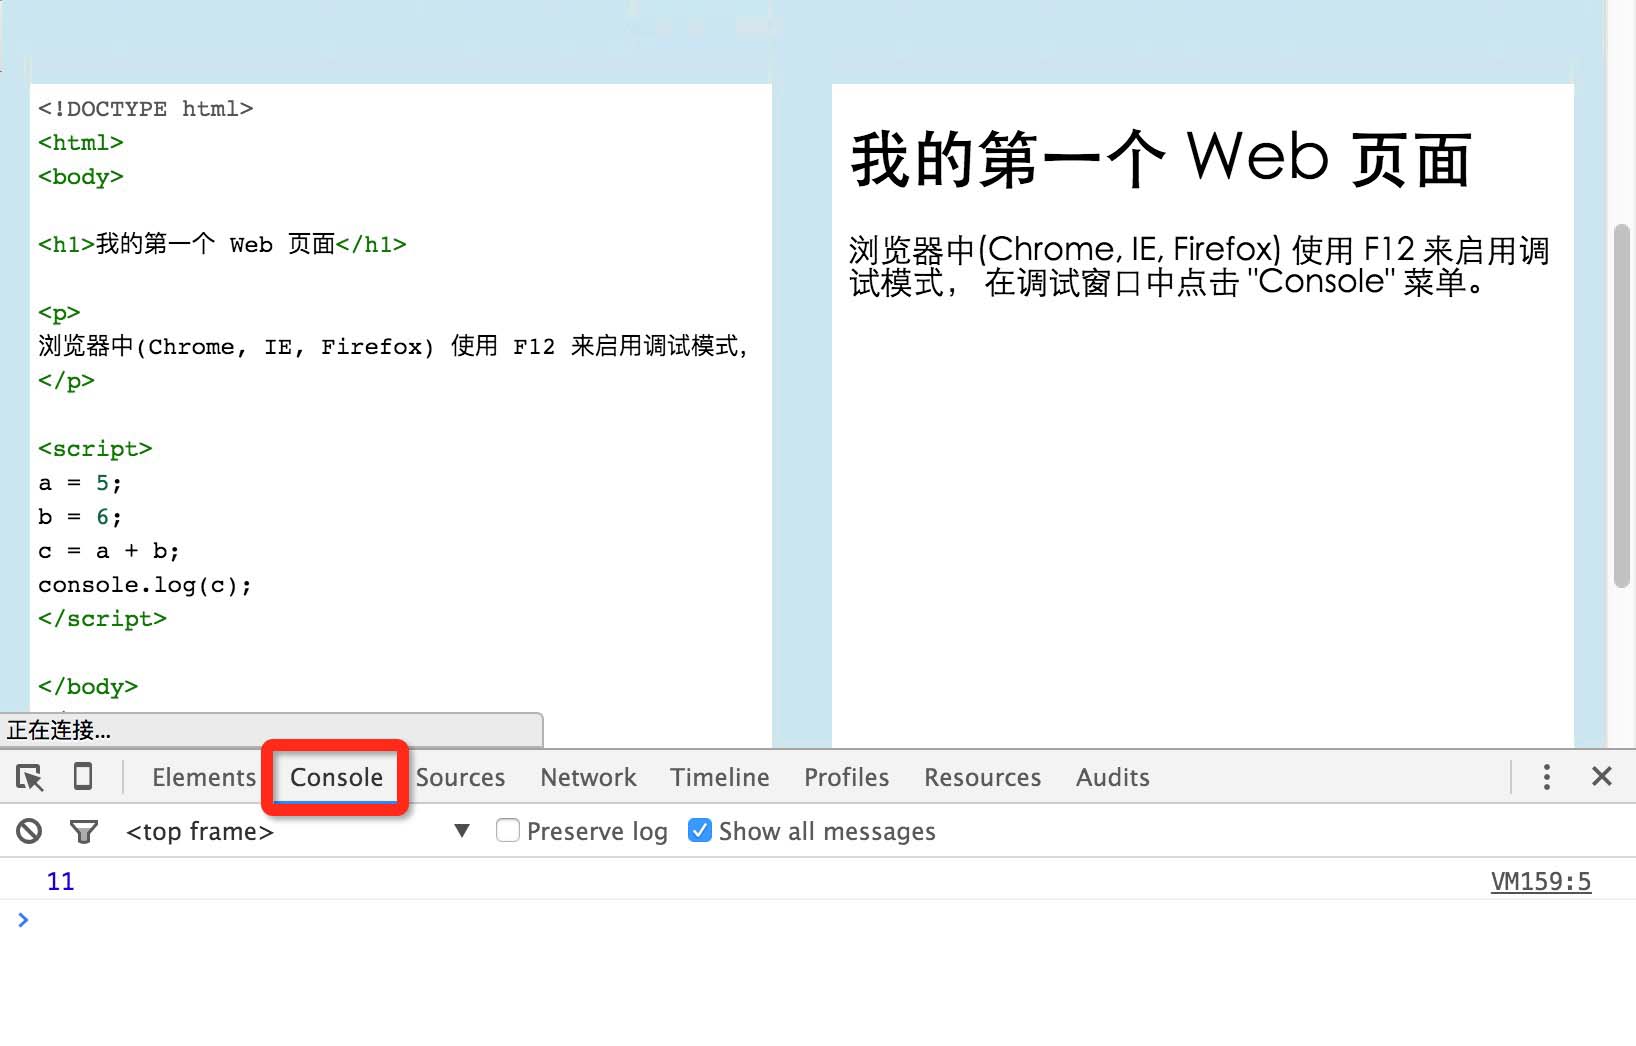The image size is (1636, 1046).
Task: Click the console.log(c); code line
Action: [145, 585]
